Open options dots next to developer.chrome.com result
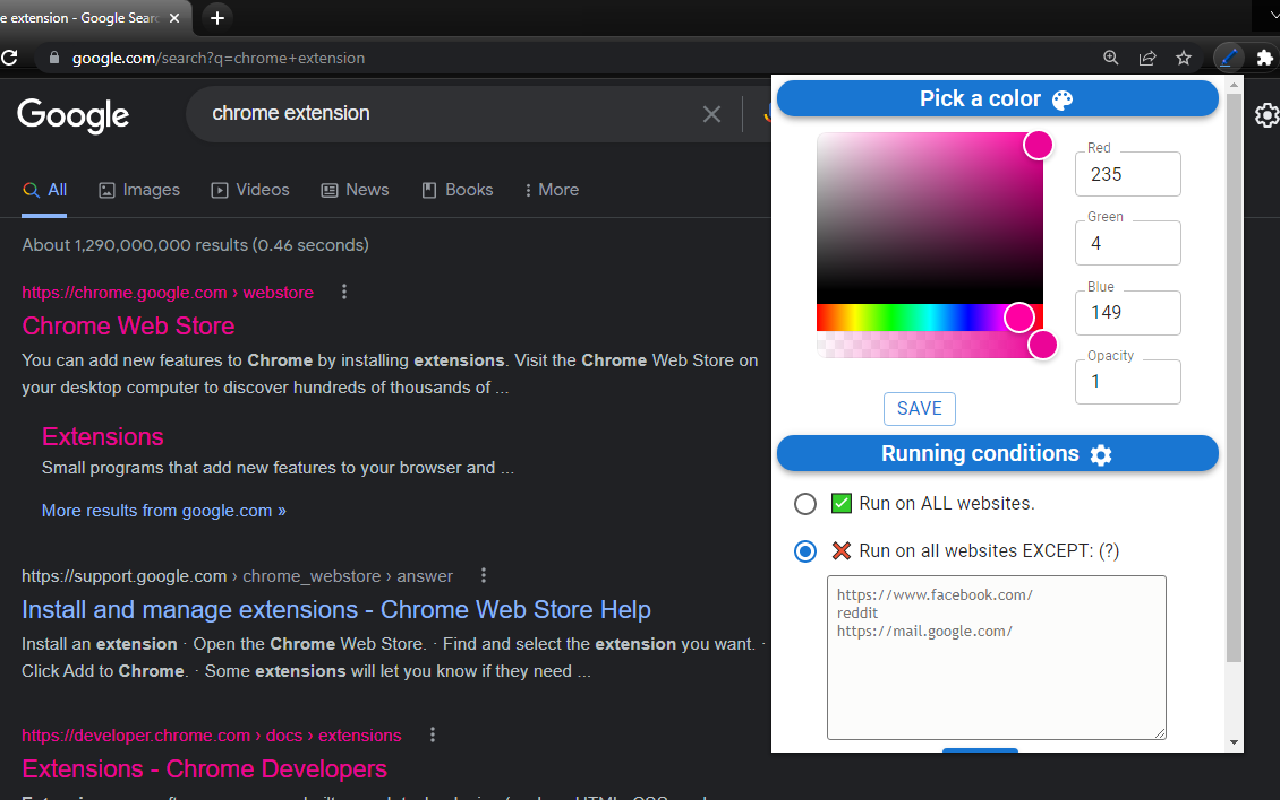1280x800 pixels. click(432, 735)
